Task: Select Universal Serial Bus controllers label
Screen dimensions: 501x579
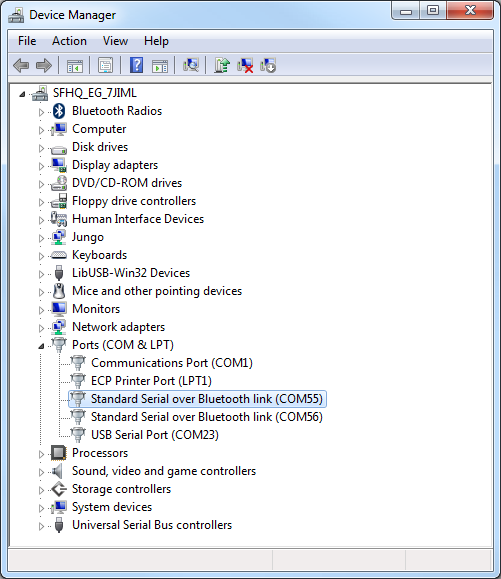Action: coord(152,525)
